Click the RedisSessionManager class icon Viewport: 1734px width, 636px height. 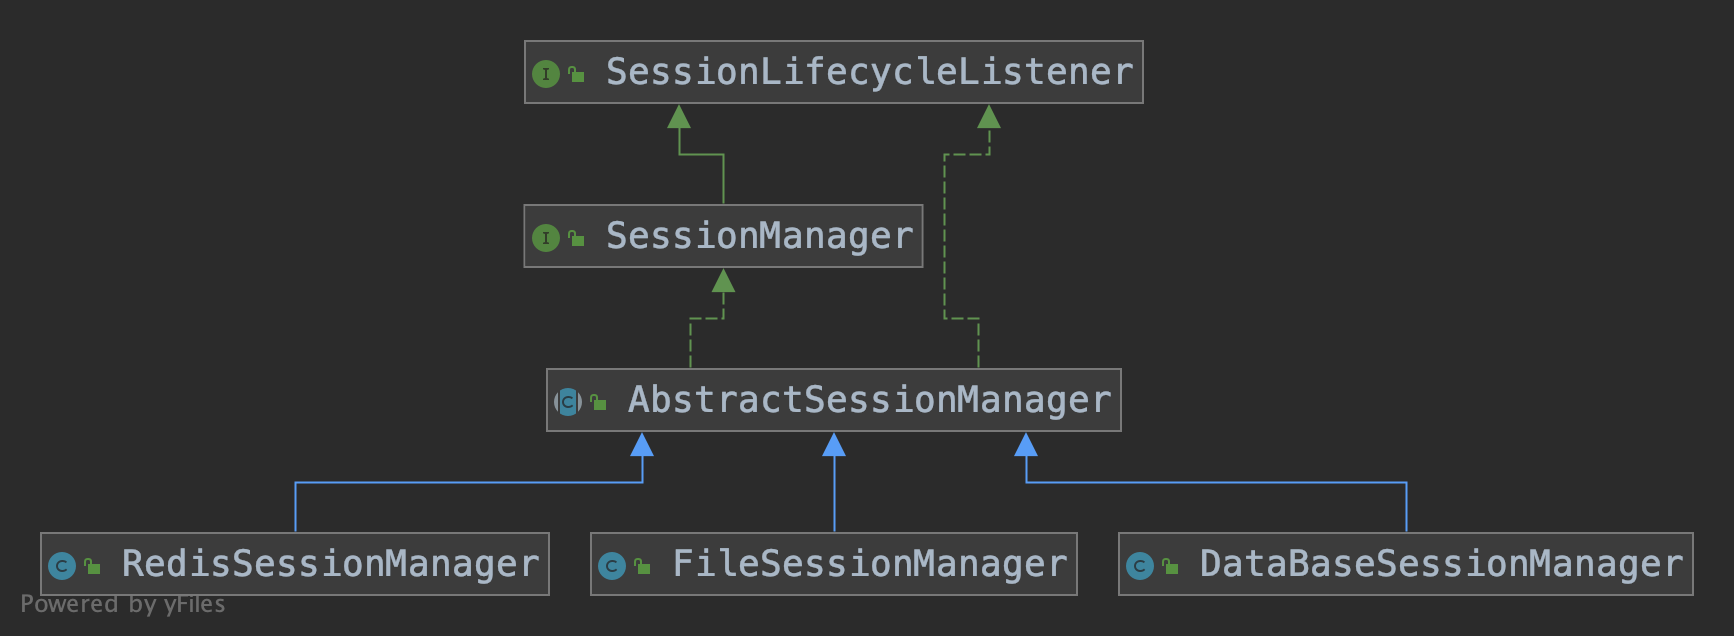click(x=62, y=566)
